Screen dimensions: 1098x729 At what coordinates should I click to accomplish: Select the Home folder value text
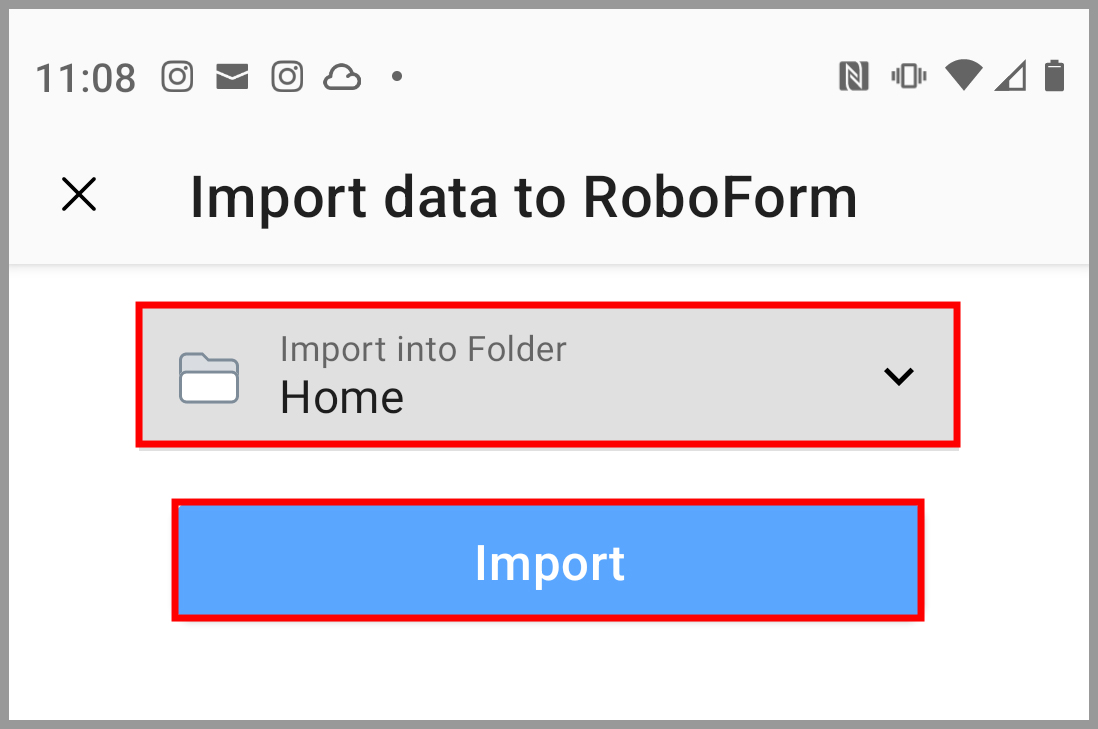click(342, 398)
